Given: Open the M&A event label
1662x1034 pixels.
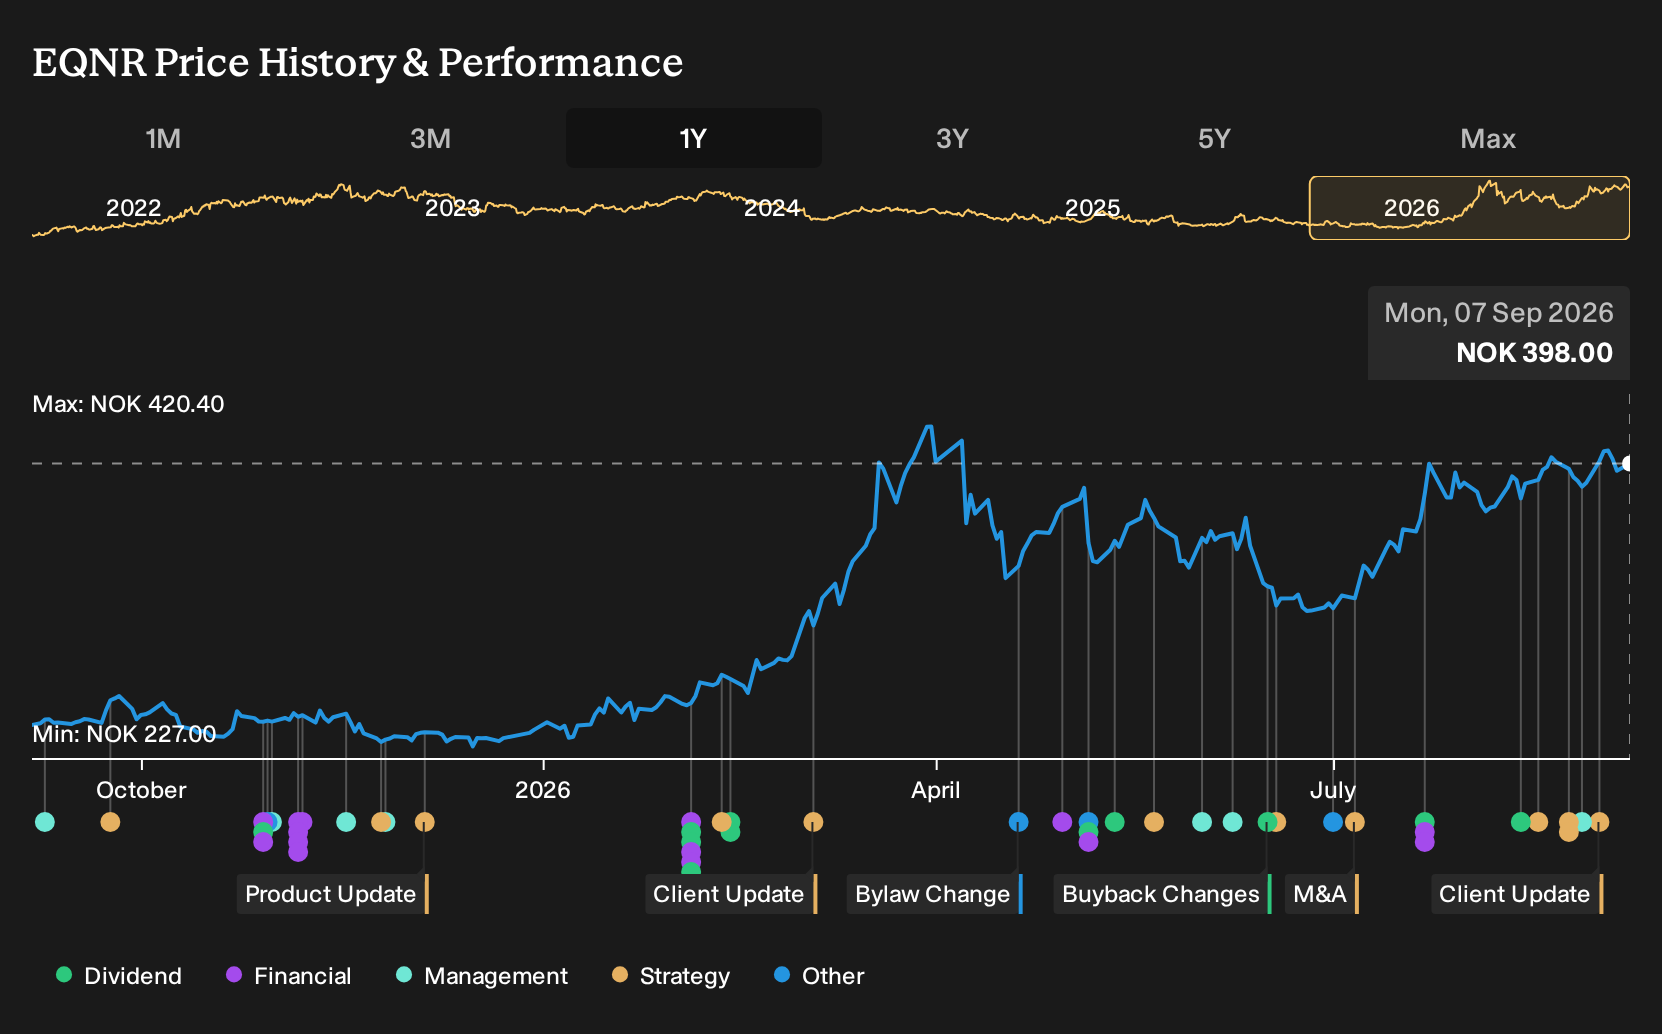Looking at the screenshot, I should click(x=1322, y=894).
